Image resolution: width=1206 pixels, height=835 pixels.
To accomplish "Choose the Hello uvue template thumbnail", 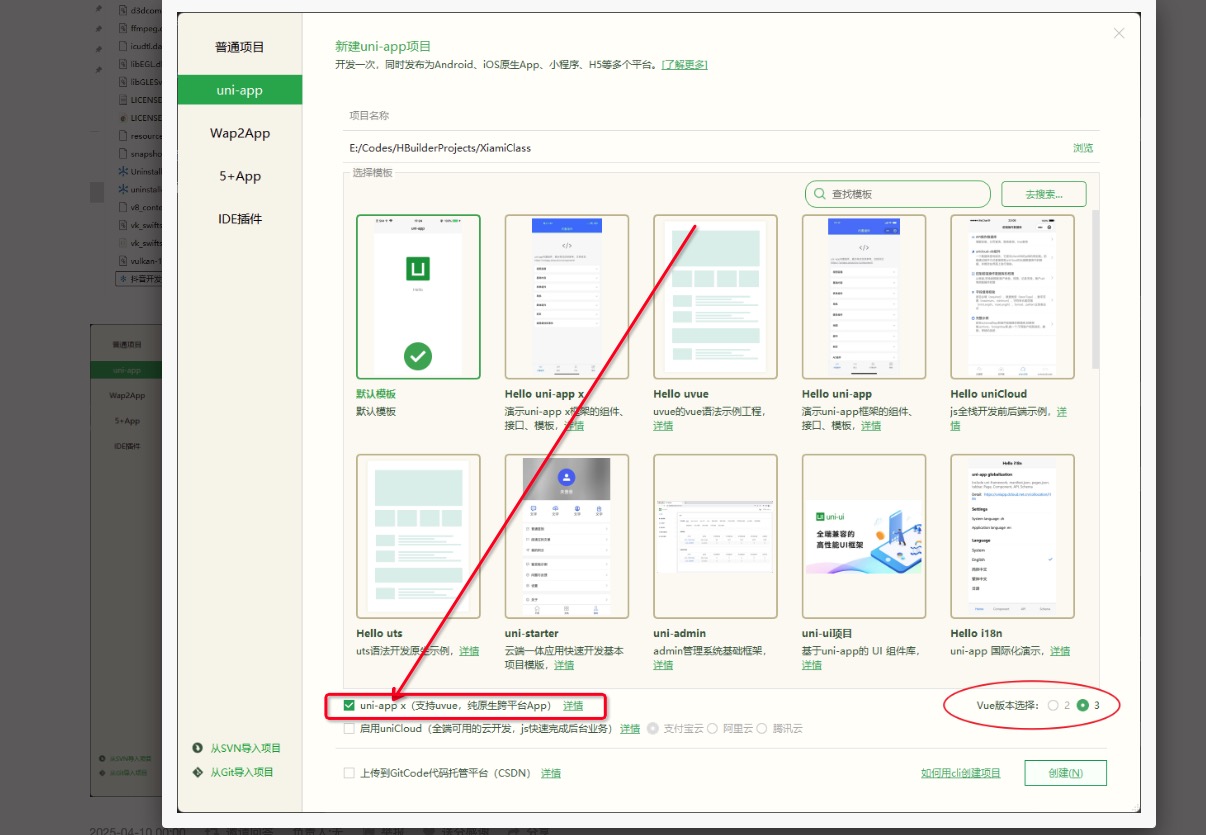I will pyautogui.click(x=716, y=297).
